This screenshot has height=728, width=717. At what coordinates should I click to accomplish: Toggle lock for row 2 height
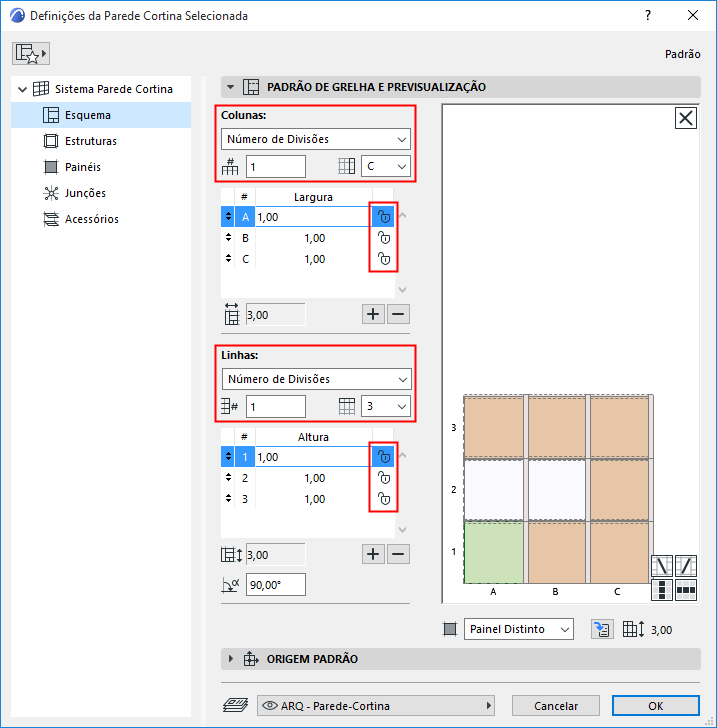383,478
